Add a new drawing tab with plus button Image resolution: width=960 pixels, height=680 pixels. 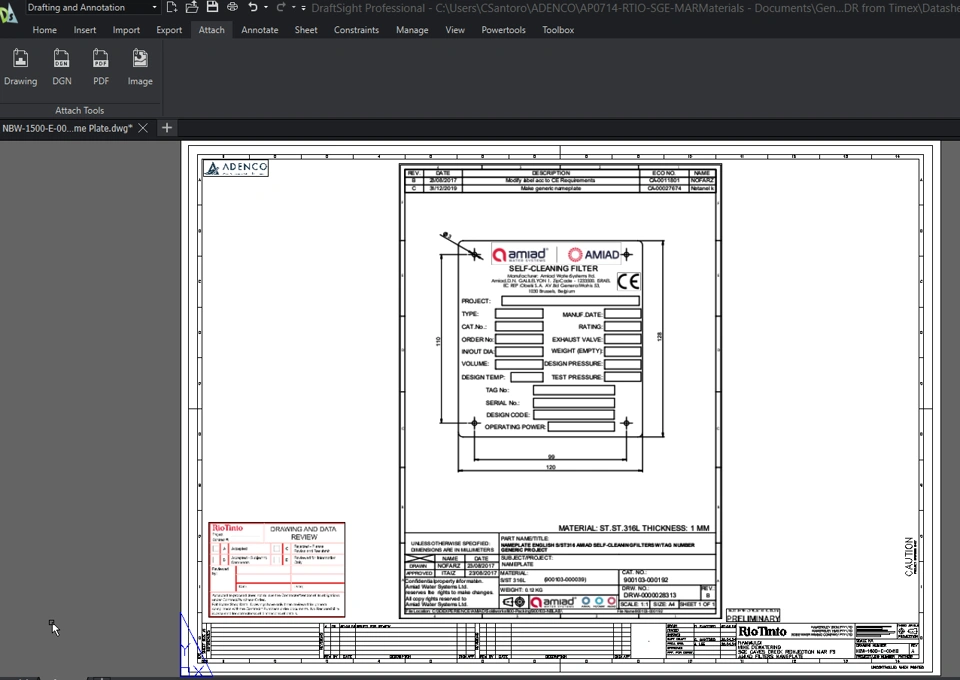point(167,128)
